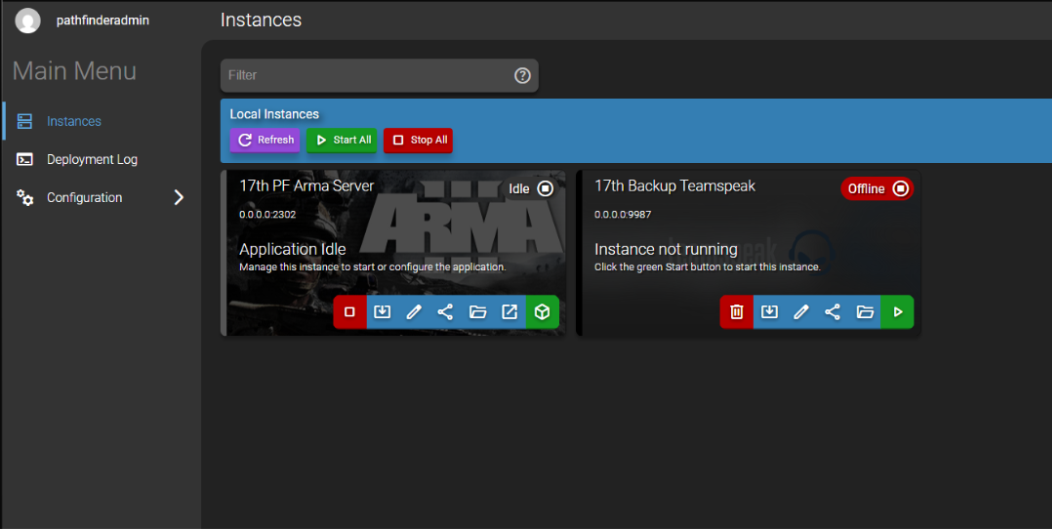Viewport: 1052px width, 530px height.
Task: Open folder icon on 17th Backup Teamspeak card
Action: tap(865, 312)
